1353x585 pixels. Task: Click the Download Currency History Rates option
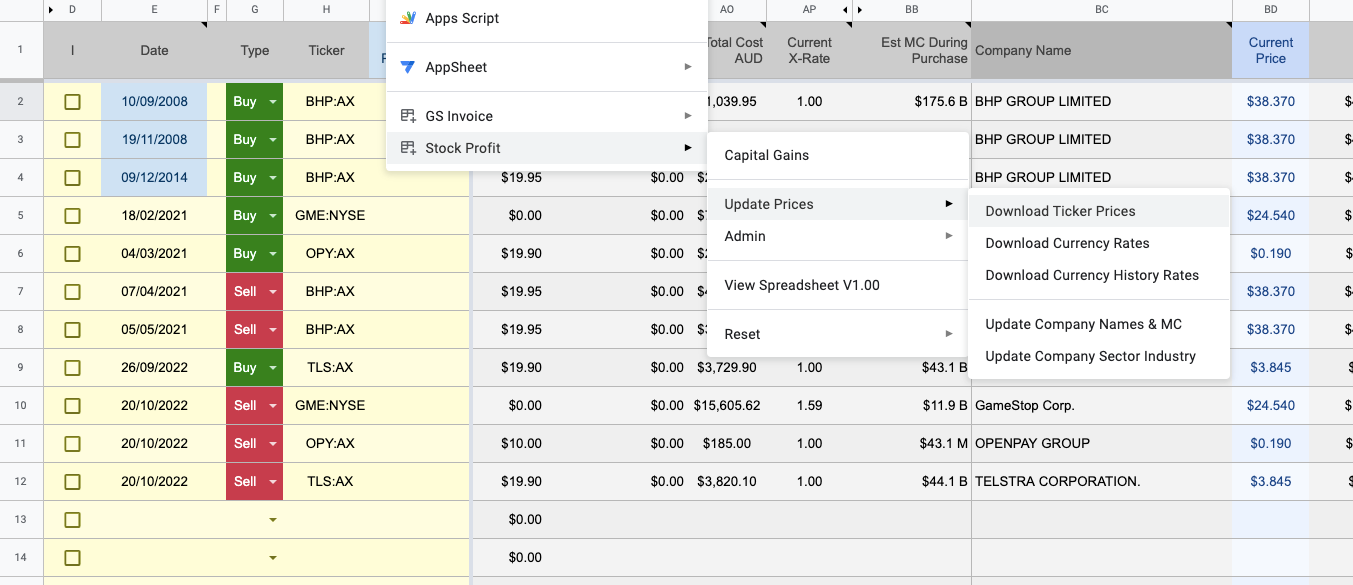(x=1091, y=275)
